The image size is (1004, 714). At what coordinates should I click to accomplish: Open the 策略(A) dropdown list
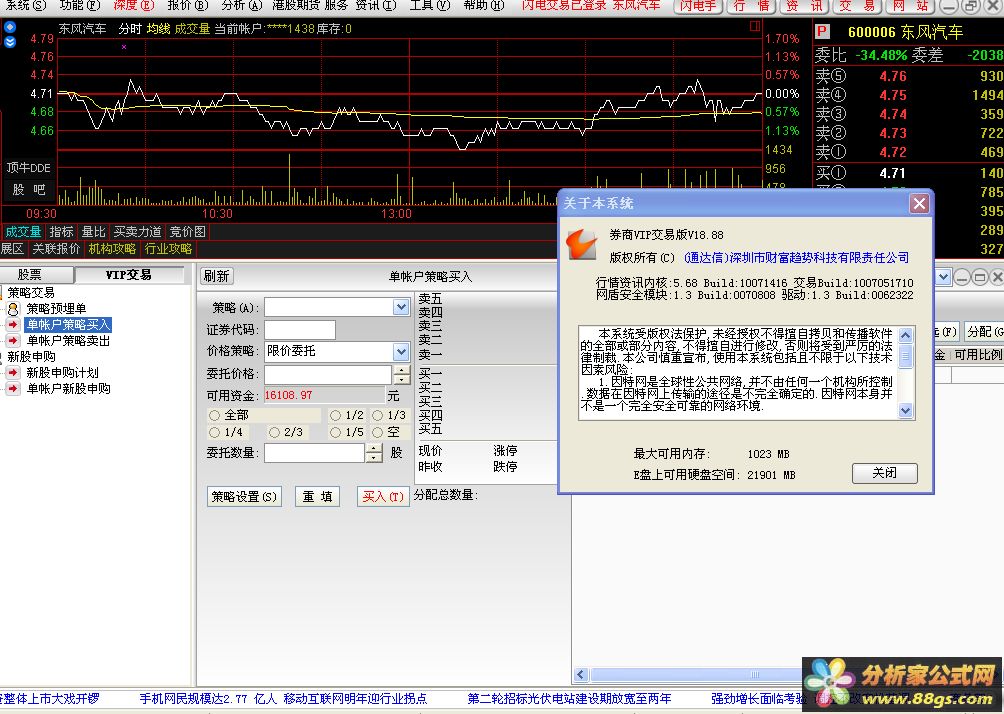[401, 307]
